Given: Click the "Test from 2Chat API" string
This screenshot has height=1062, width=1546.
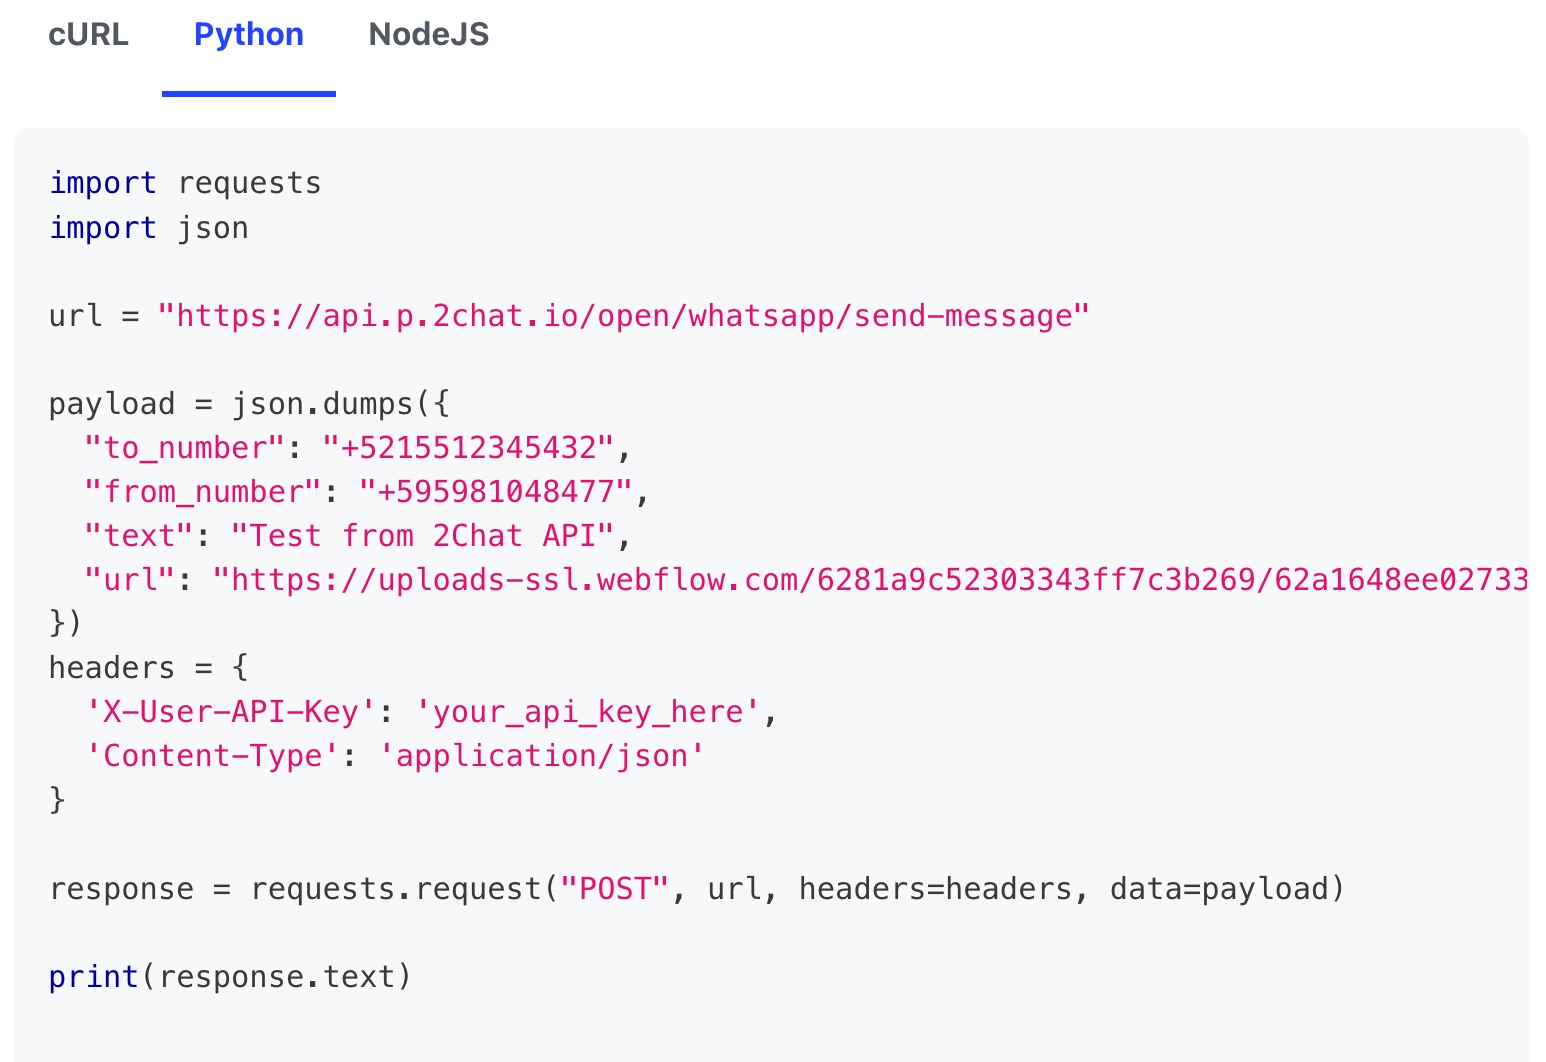Looking at the screenshot, I should 422,536.
